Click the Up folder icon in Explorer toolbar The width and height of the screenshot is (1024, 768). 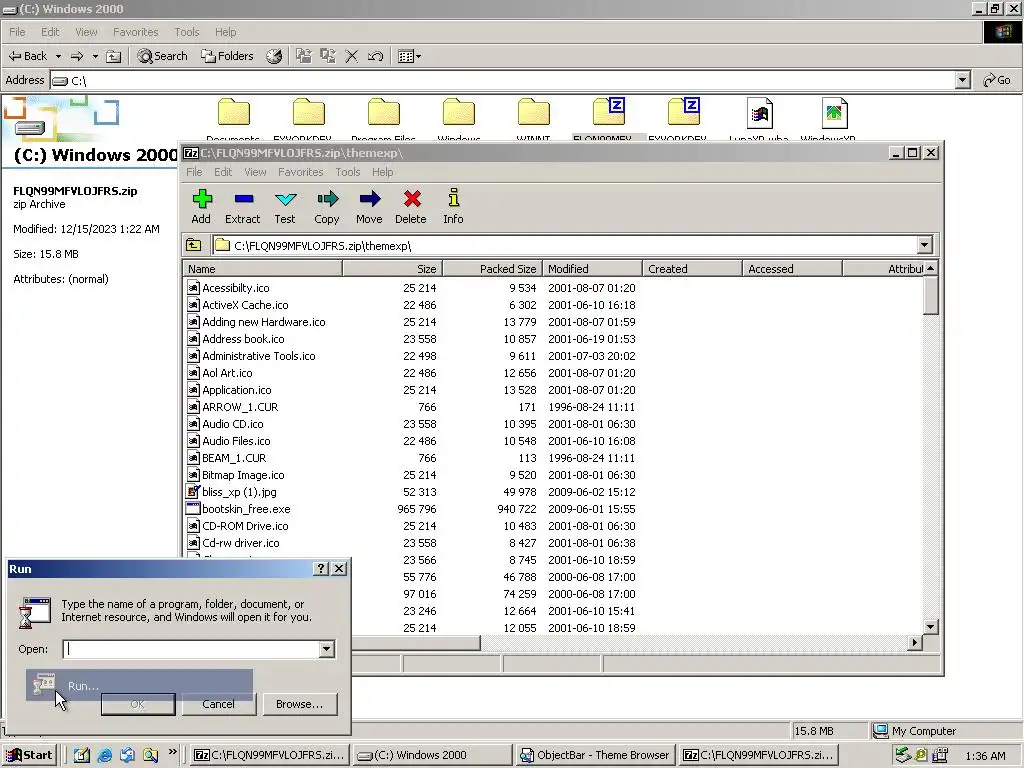(x=114, y=56)
